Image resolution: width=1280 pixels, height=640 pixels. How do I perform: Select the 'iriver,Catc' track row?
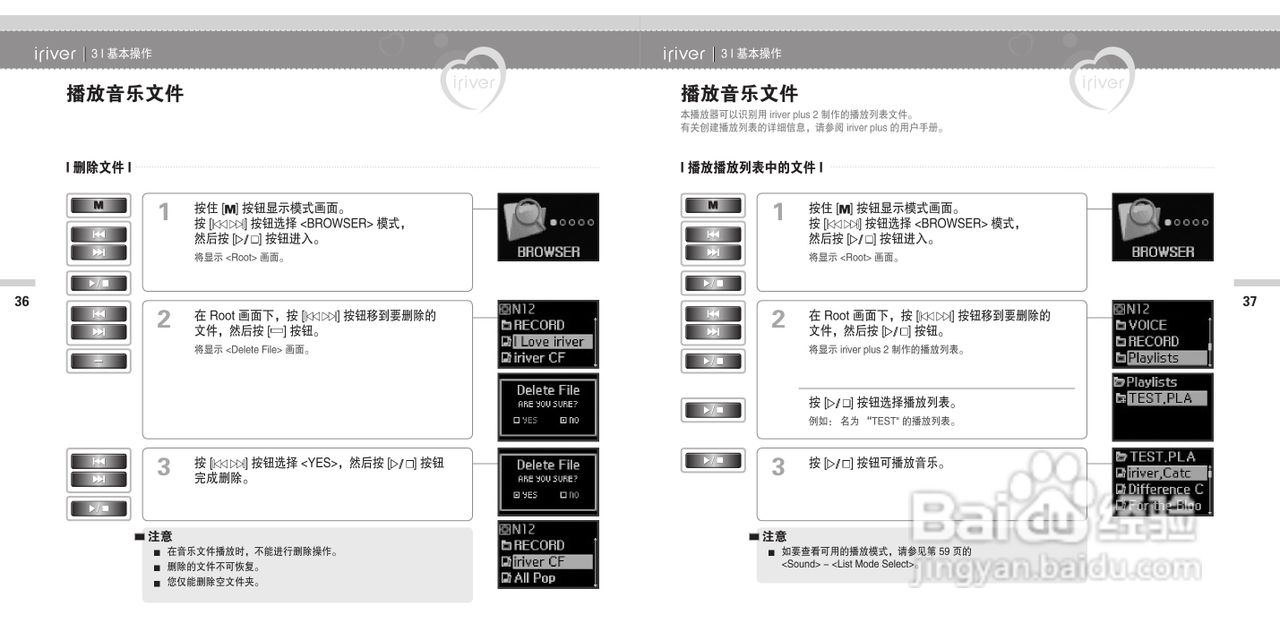pos(1160,473)
